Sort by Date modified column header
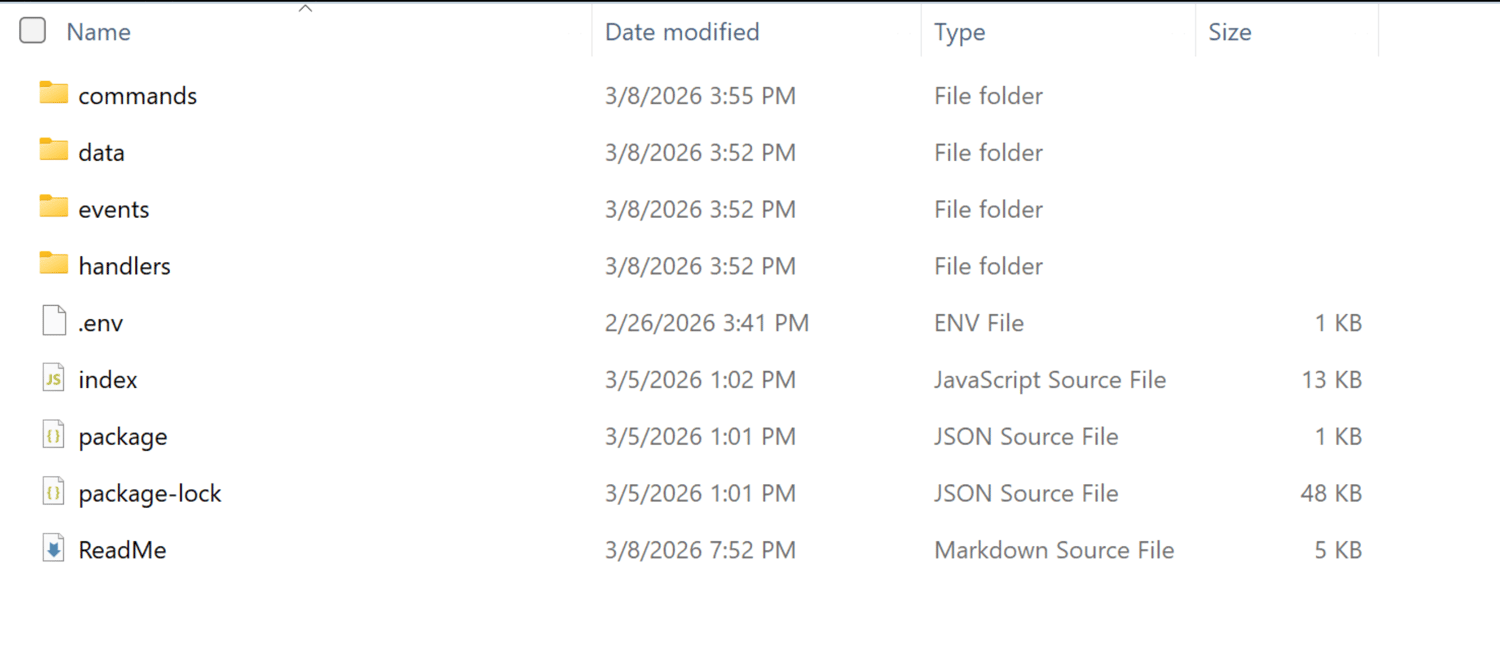 pyautogui.click(x=682, y=32)
